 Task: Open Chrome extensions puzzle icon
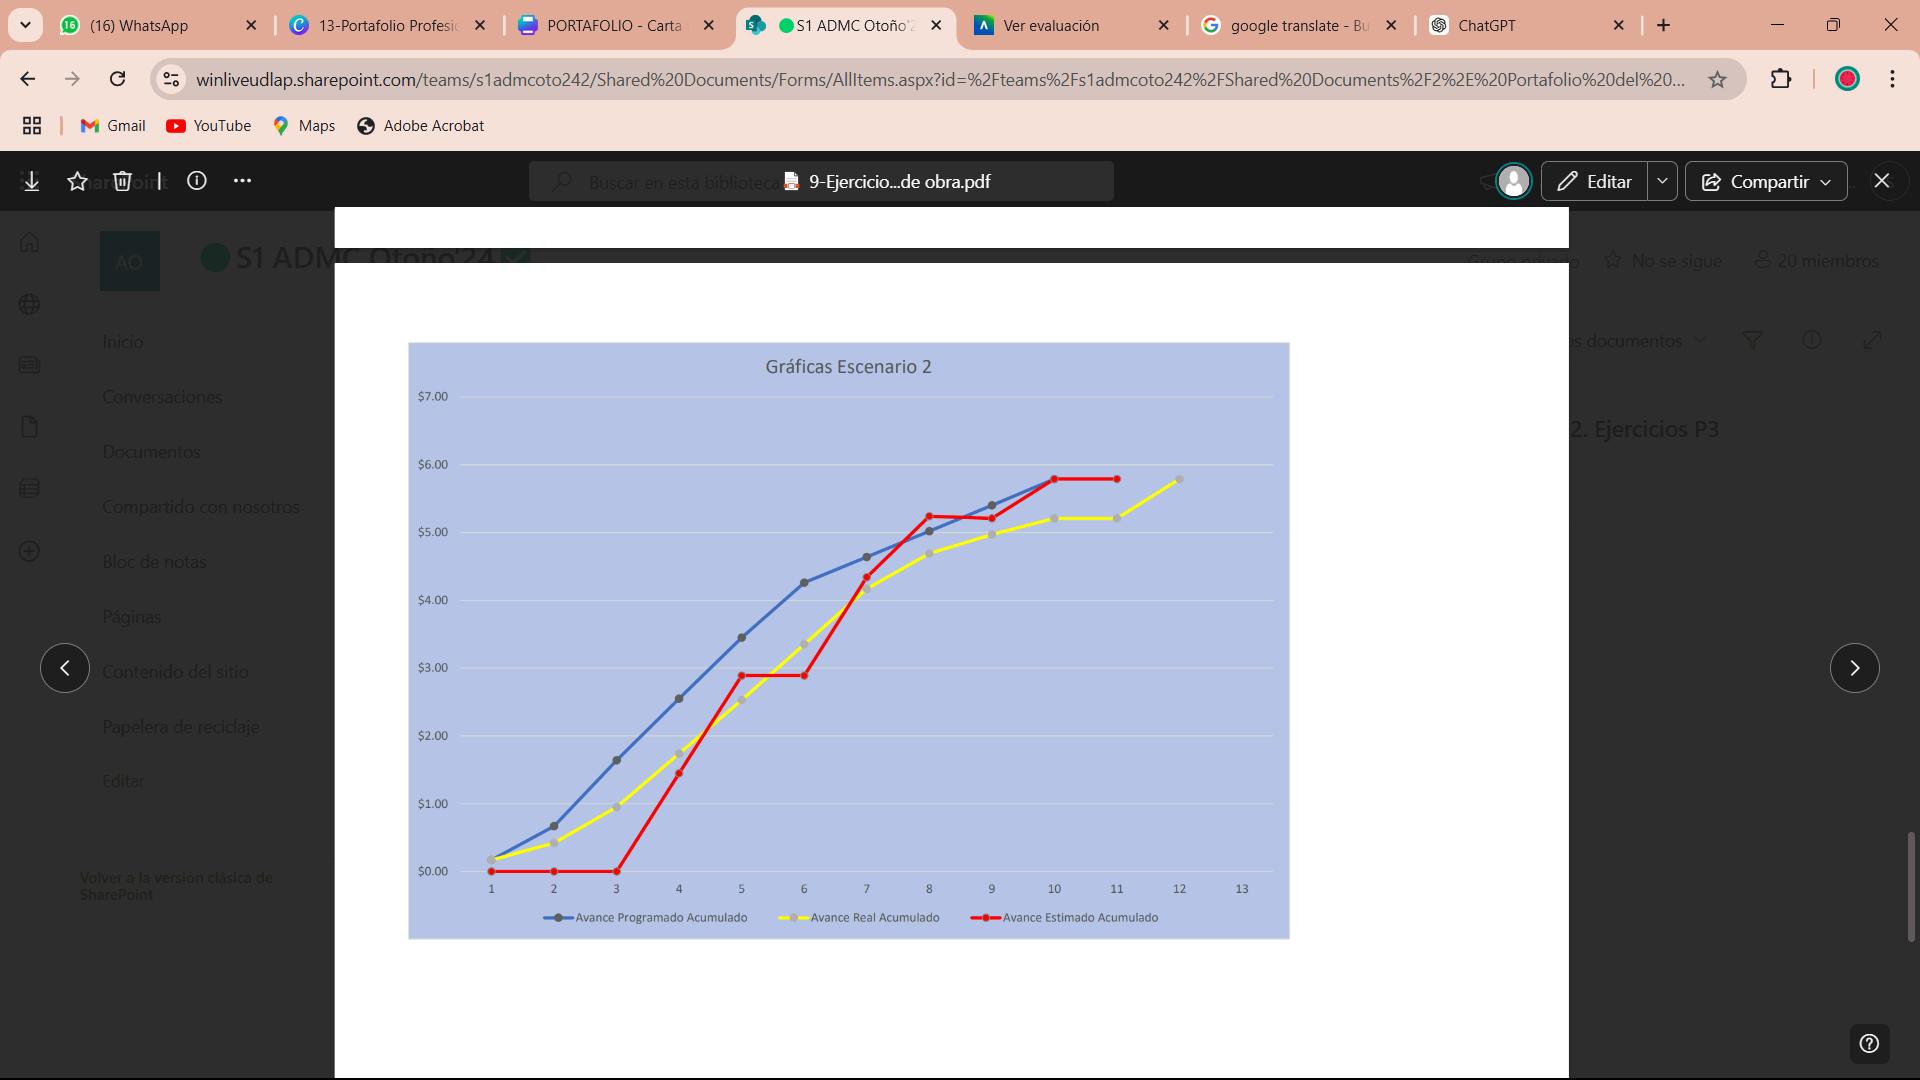[1781, 79]
